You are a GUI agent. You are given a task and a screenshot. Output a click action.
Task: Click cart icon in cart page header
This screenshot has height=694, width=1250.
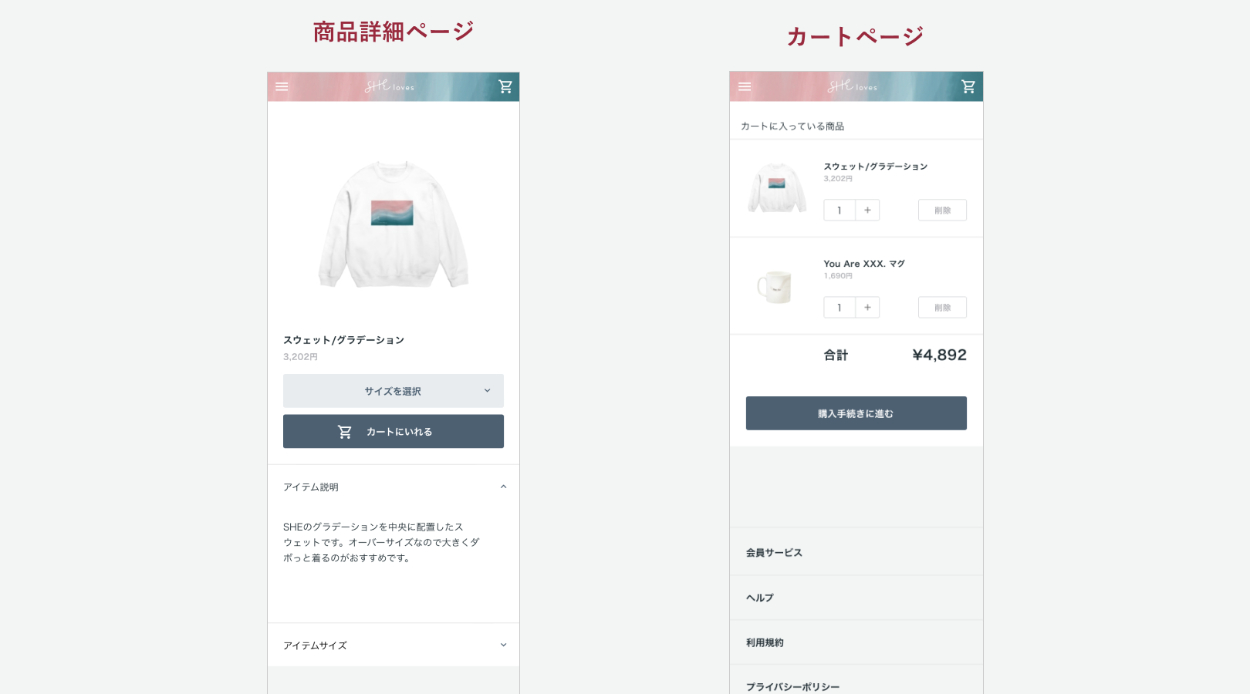tap(968, 87)
